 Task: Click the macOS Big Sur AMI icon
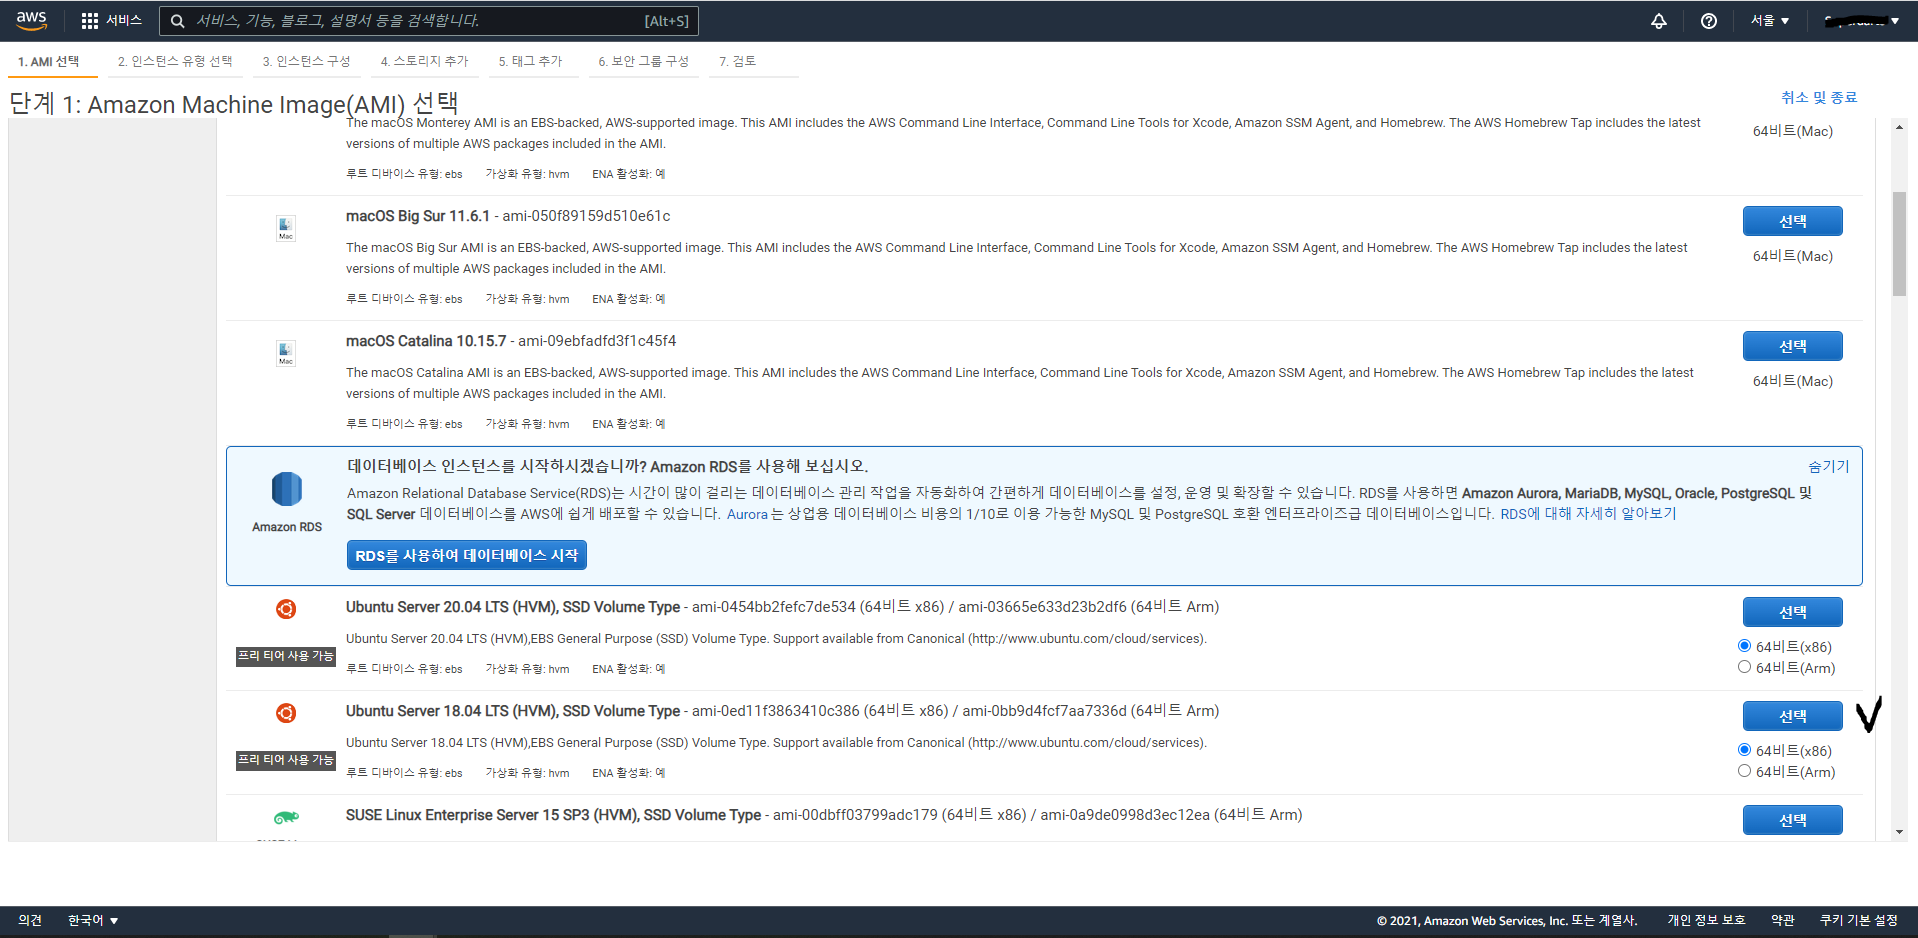coord(286,228)
